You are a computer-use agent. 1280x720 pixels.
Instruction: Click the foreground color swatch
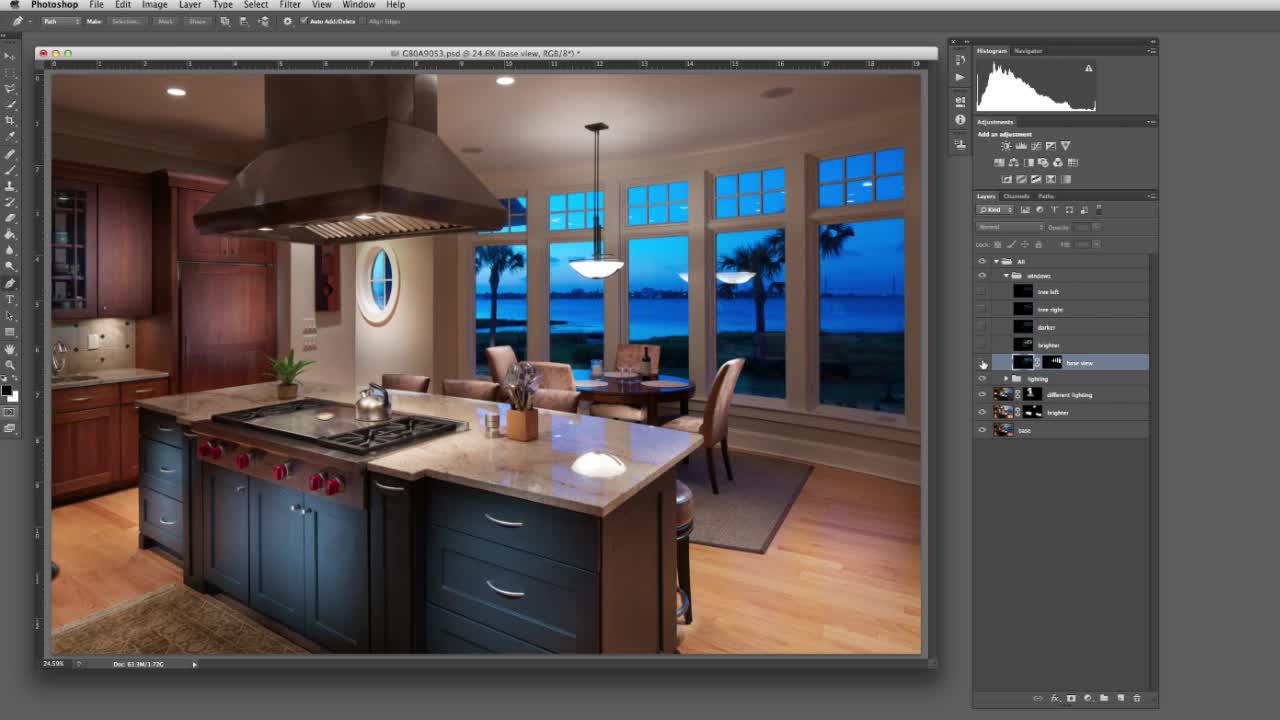[6, 390]
